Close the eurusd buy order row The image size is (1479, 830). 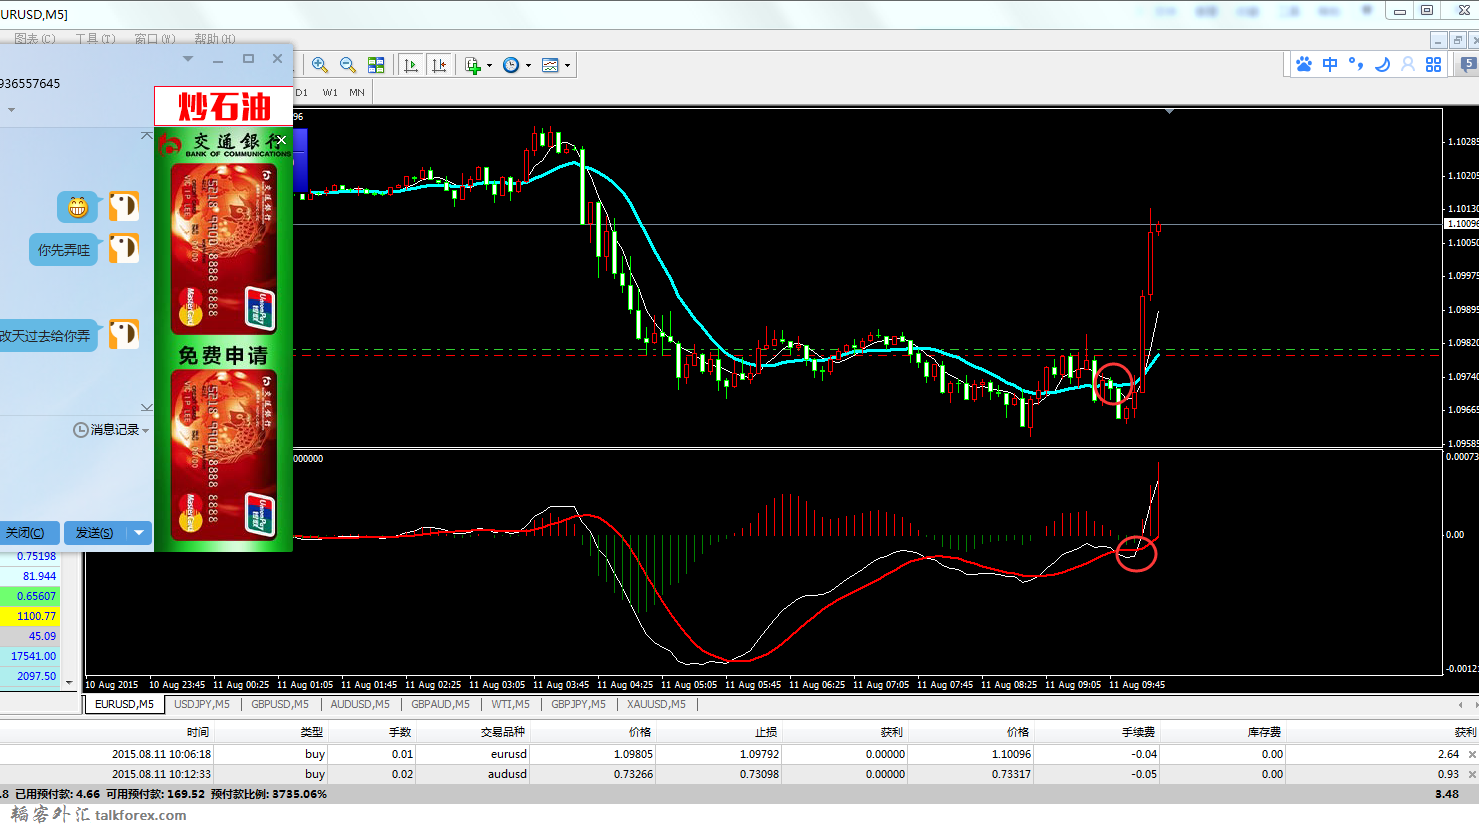[1472, 754]
